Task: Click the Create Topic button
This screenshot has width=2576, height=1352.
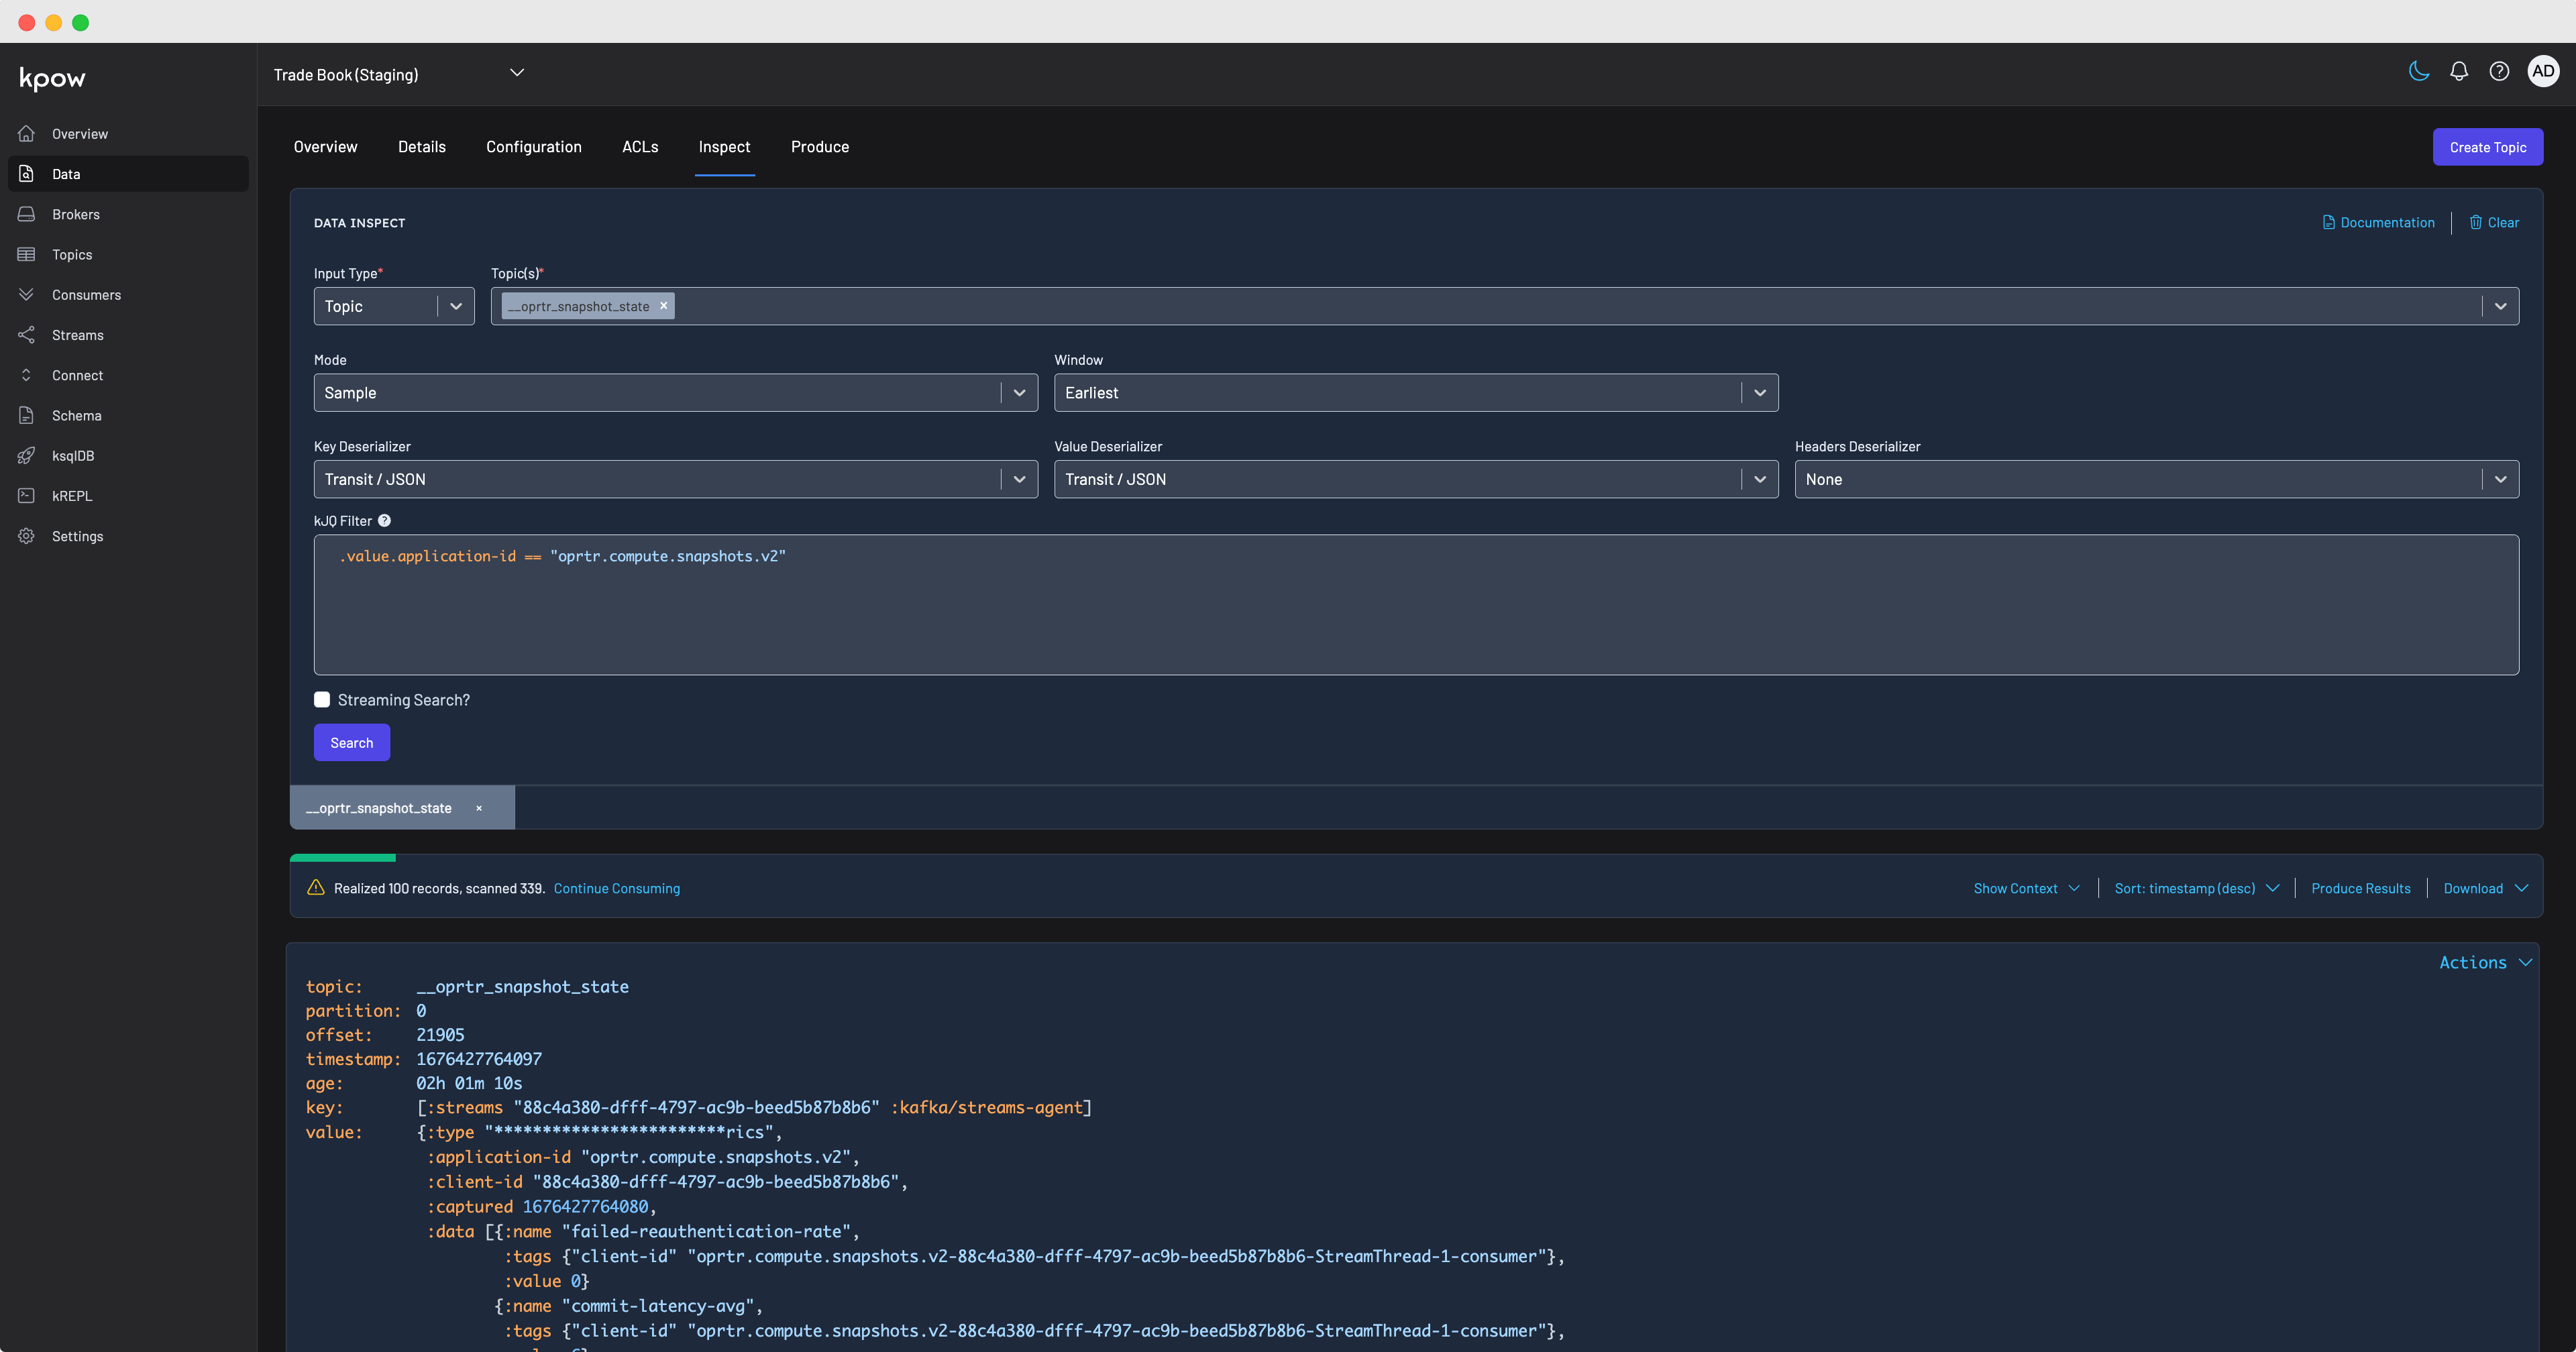Action: click(2488, 147)
